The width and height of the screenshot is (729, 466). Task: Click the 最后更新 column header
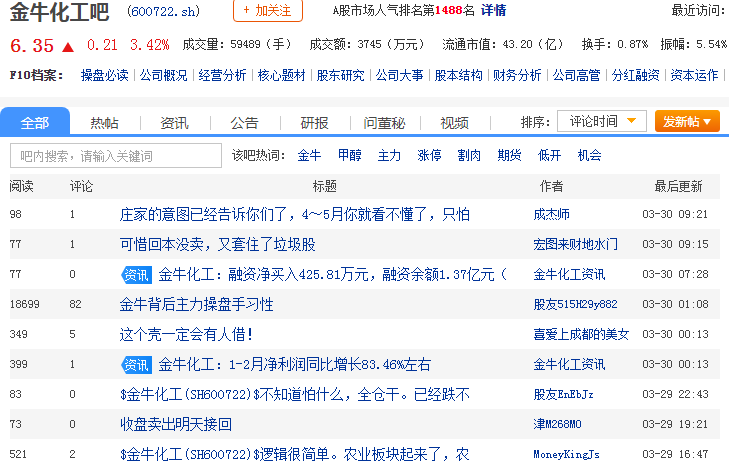[678, 186]
